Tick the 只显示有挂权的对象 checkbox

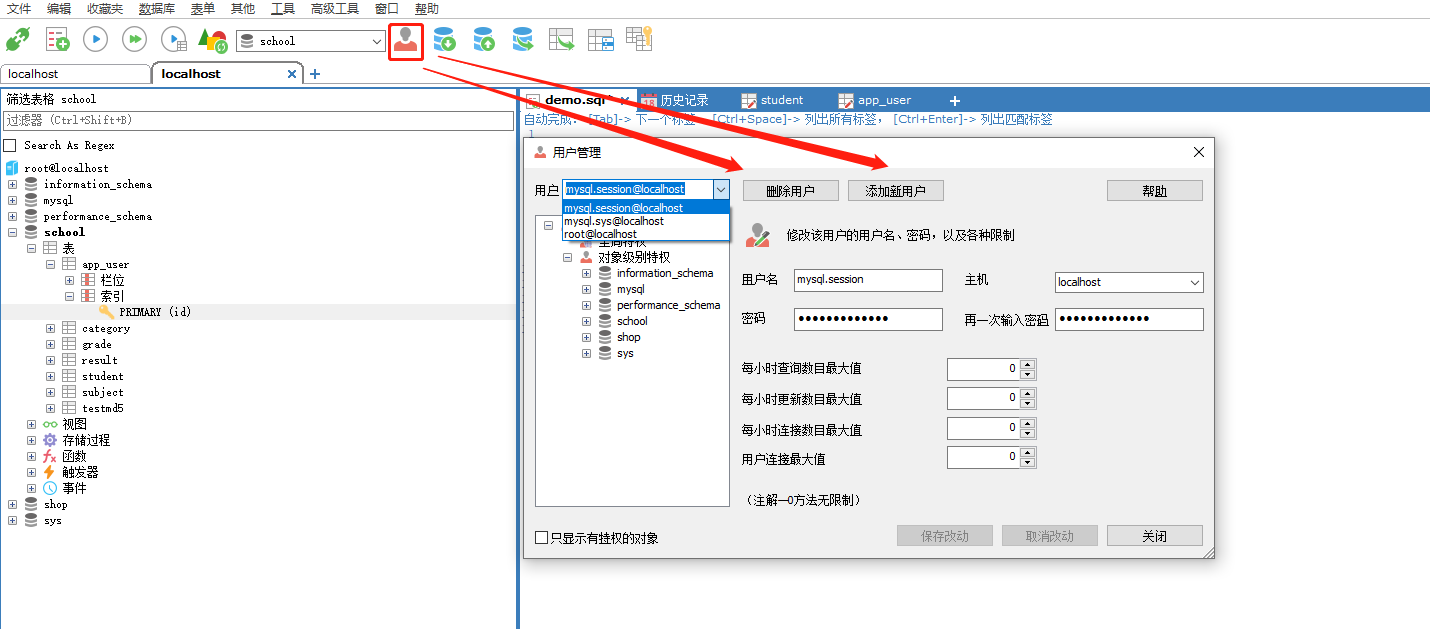(542, 537)
